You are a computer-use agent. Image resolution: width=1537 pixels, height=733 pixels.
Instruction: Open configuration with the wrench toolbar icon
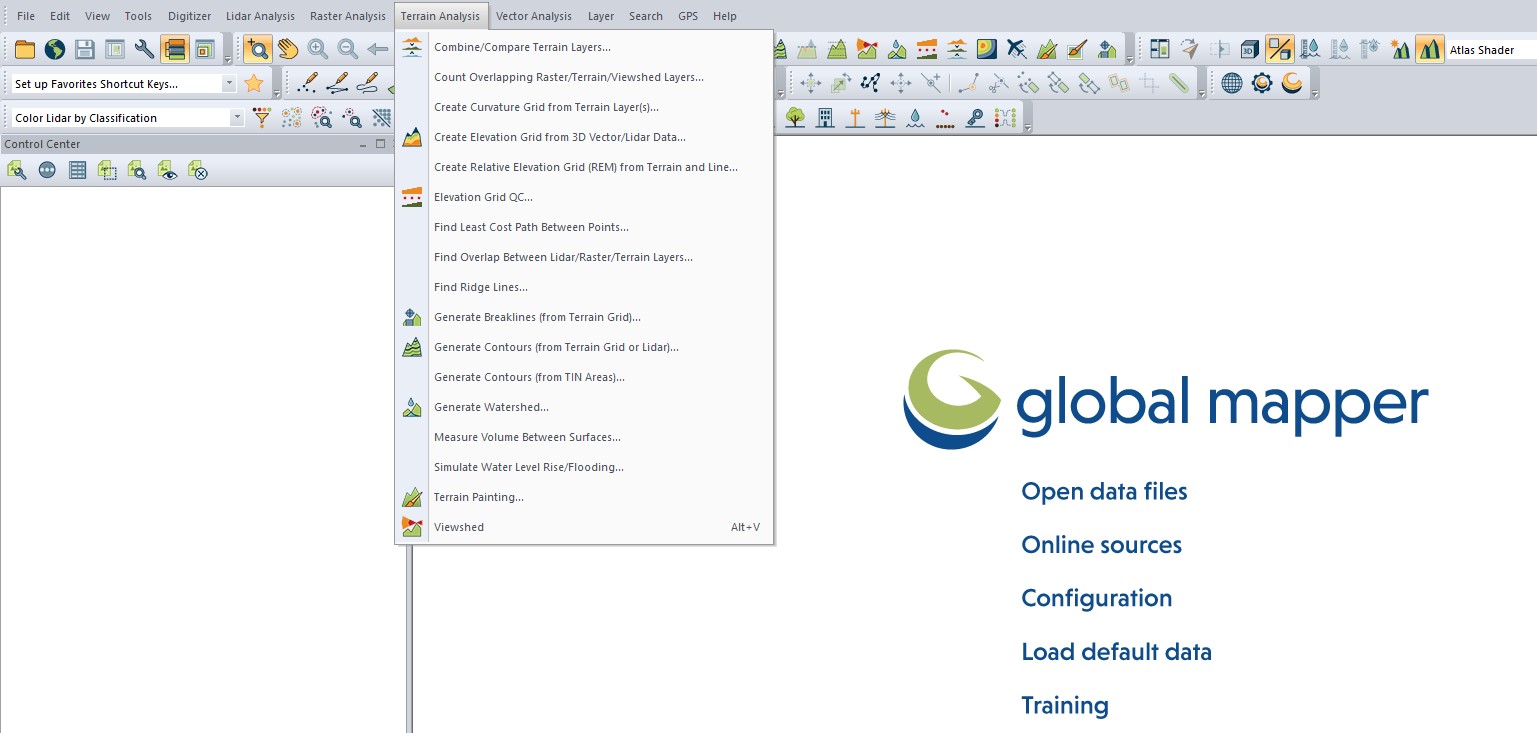click(x=145, y=49)
